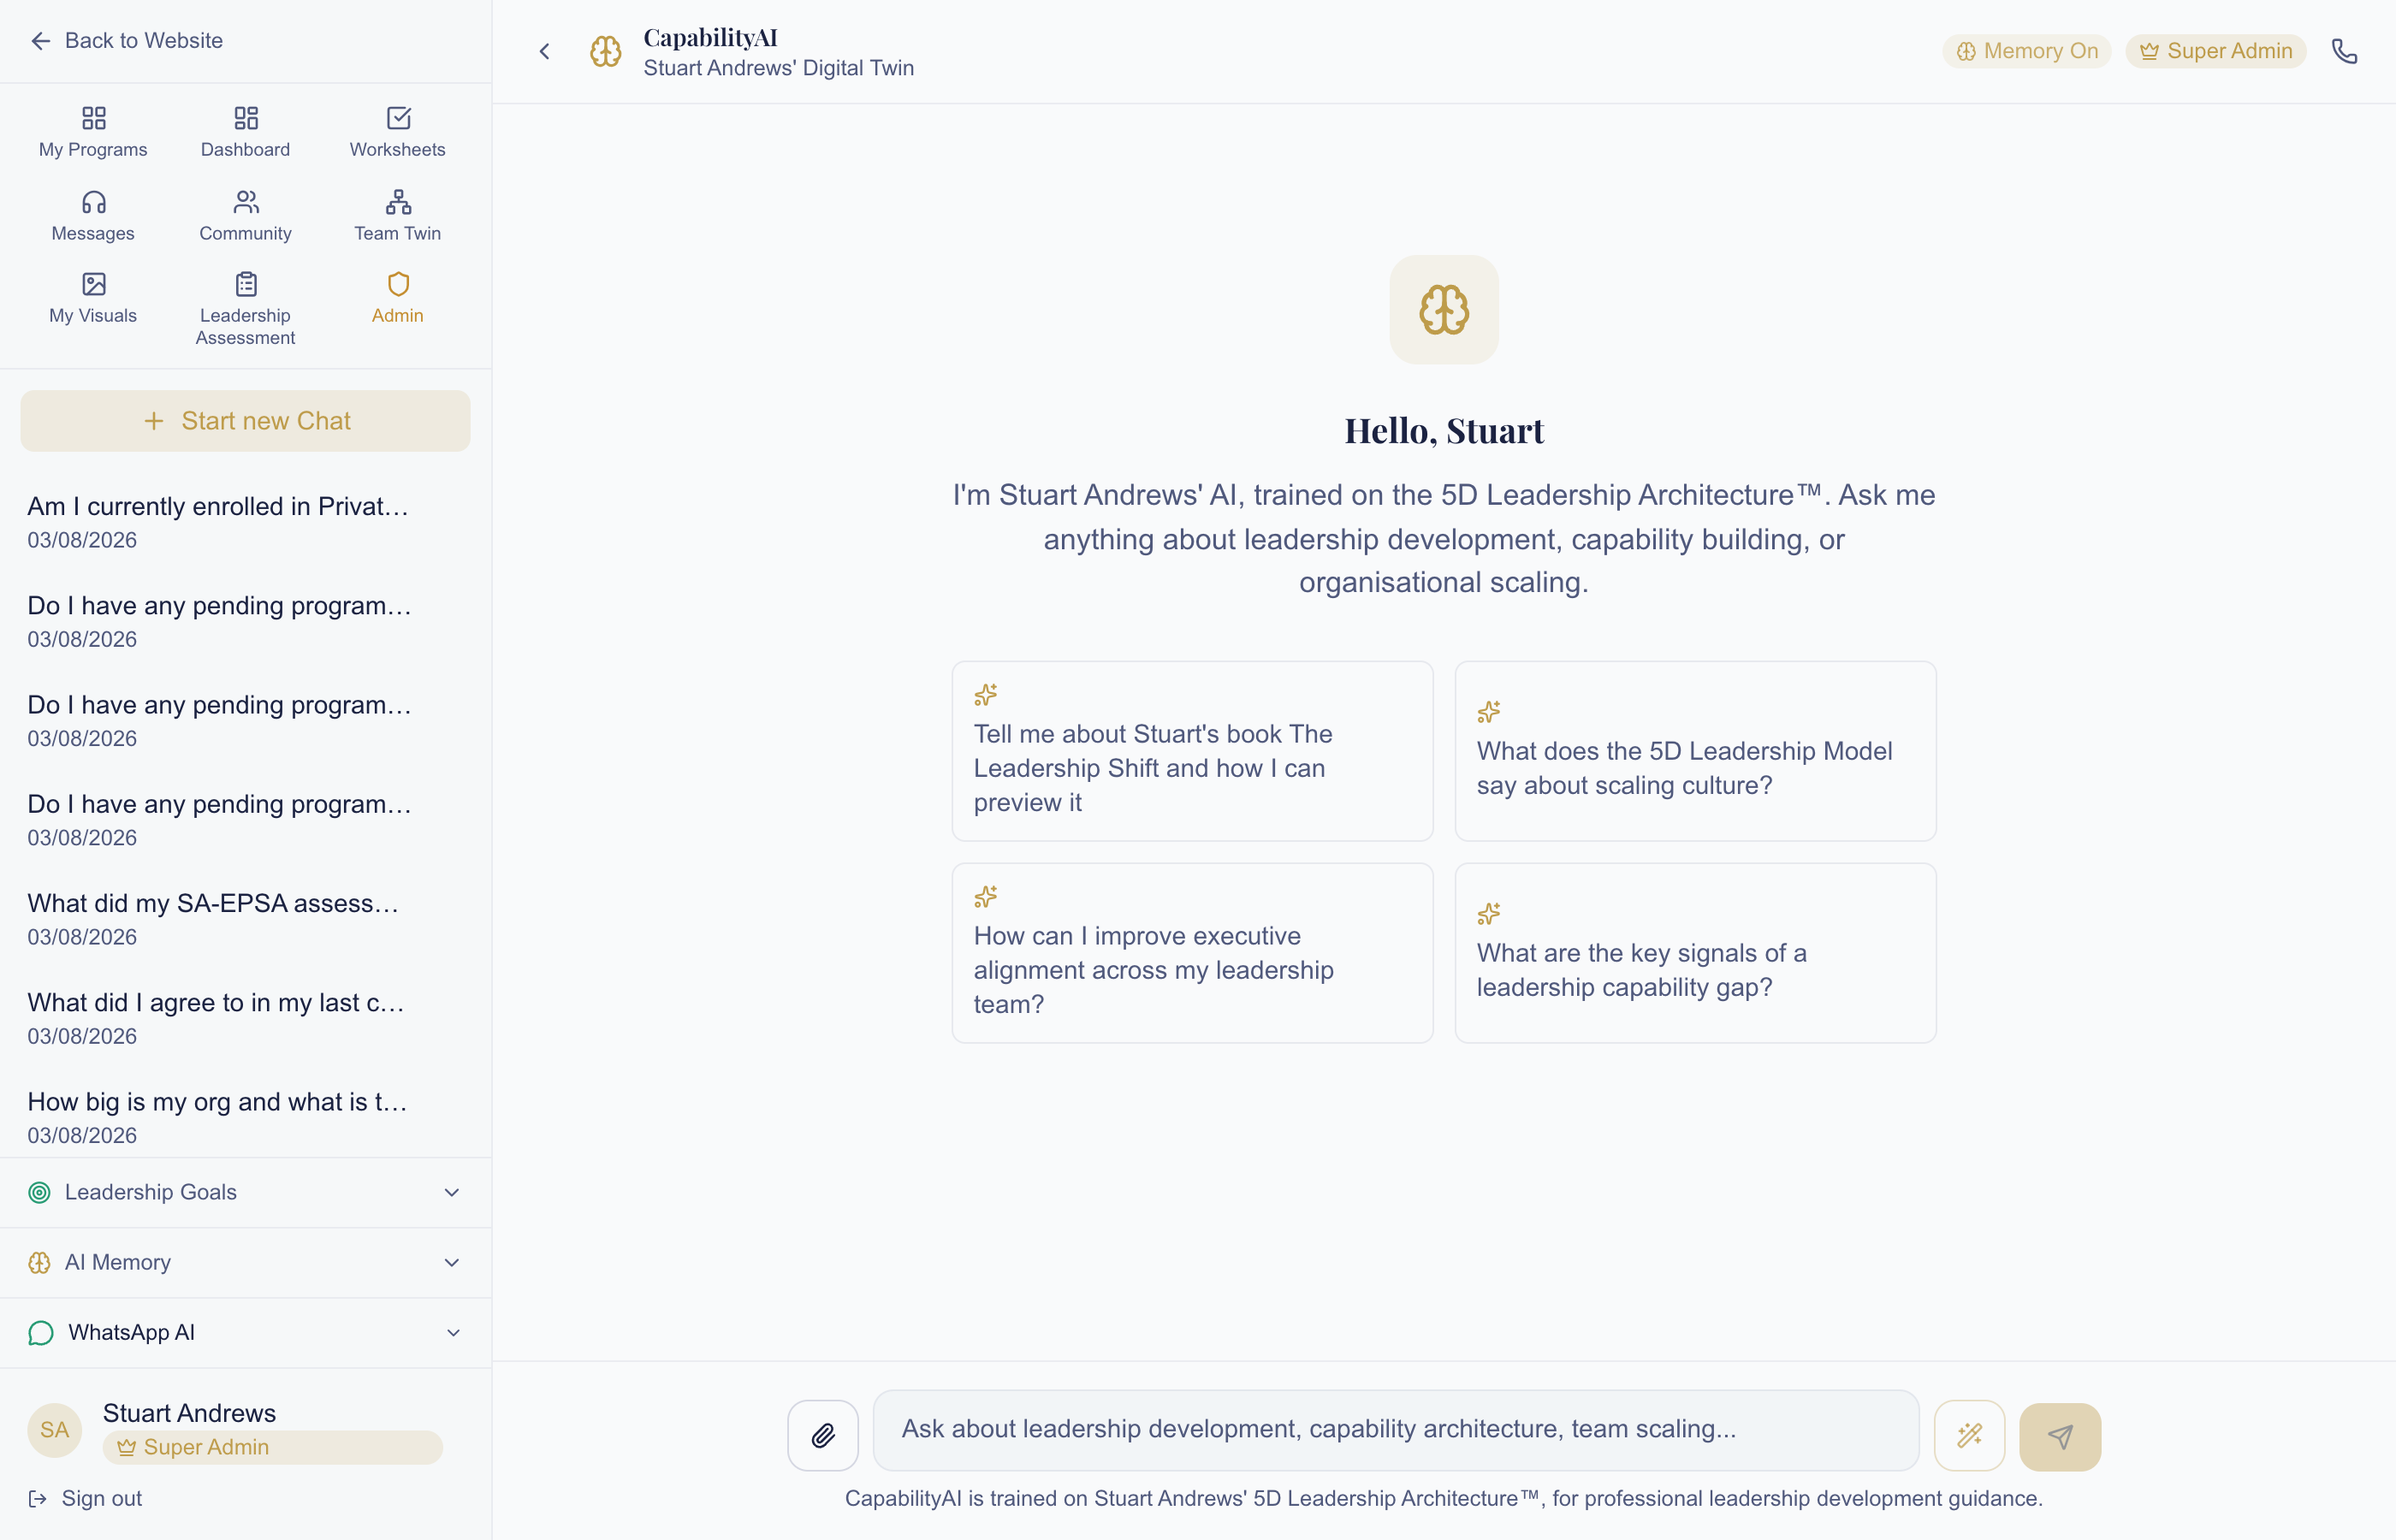
Task: Open My Programs section
Action: tap(93, 132)
